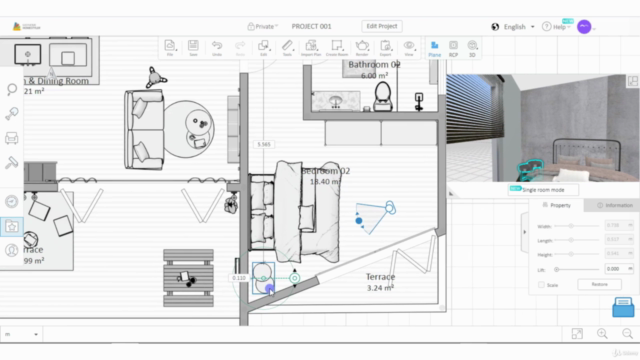Open the Tools ruler icon

tap(287, 48)
